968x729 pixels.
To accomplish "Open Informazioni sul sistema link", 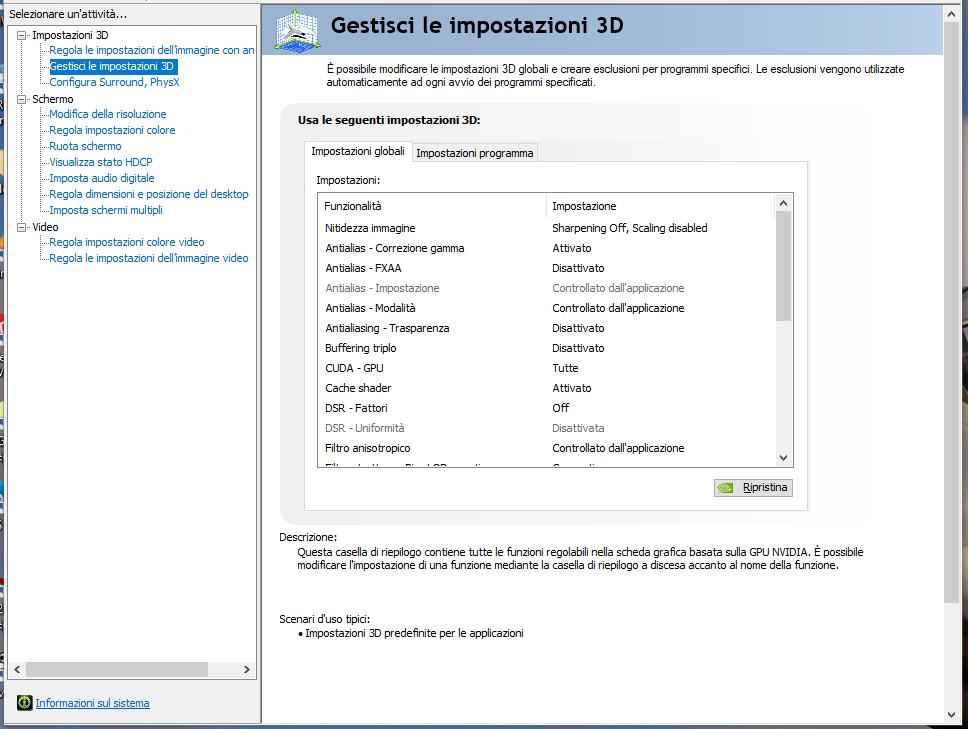I will coord(92,703).
